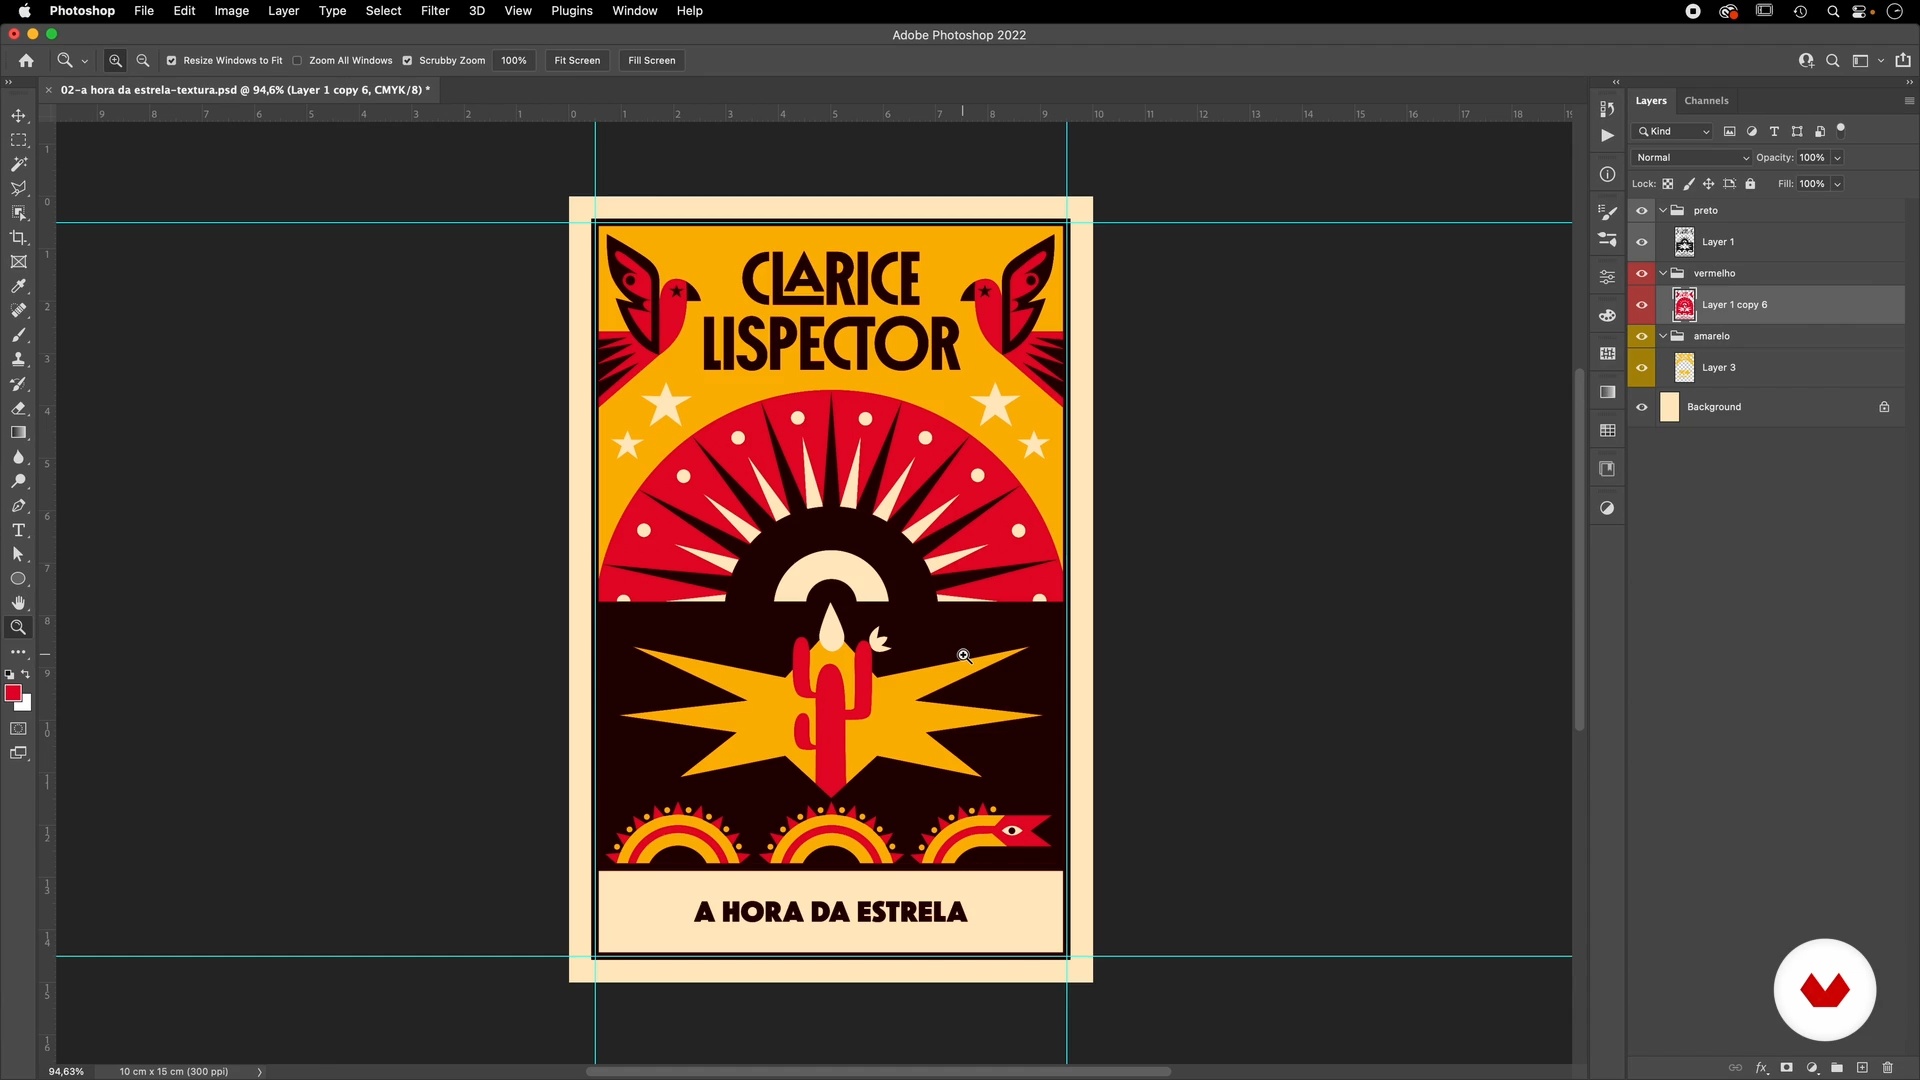Select the Eraser tool
The width and height of the screenshot is (1920, 1080).
coord(18,408)
